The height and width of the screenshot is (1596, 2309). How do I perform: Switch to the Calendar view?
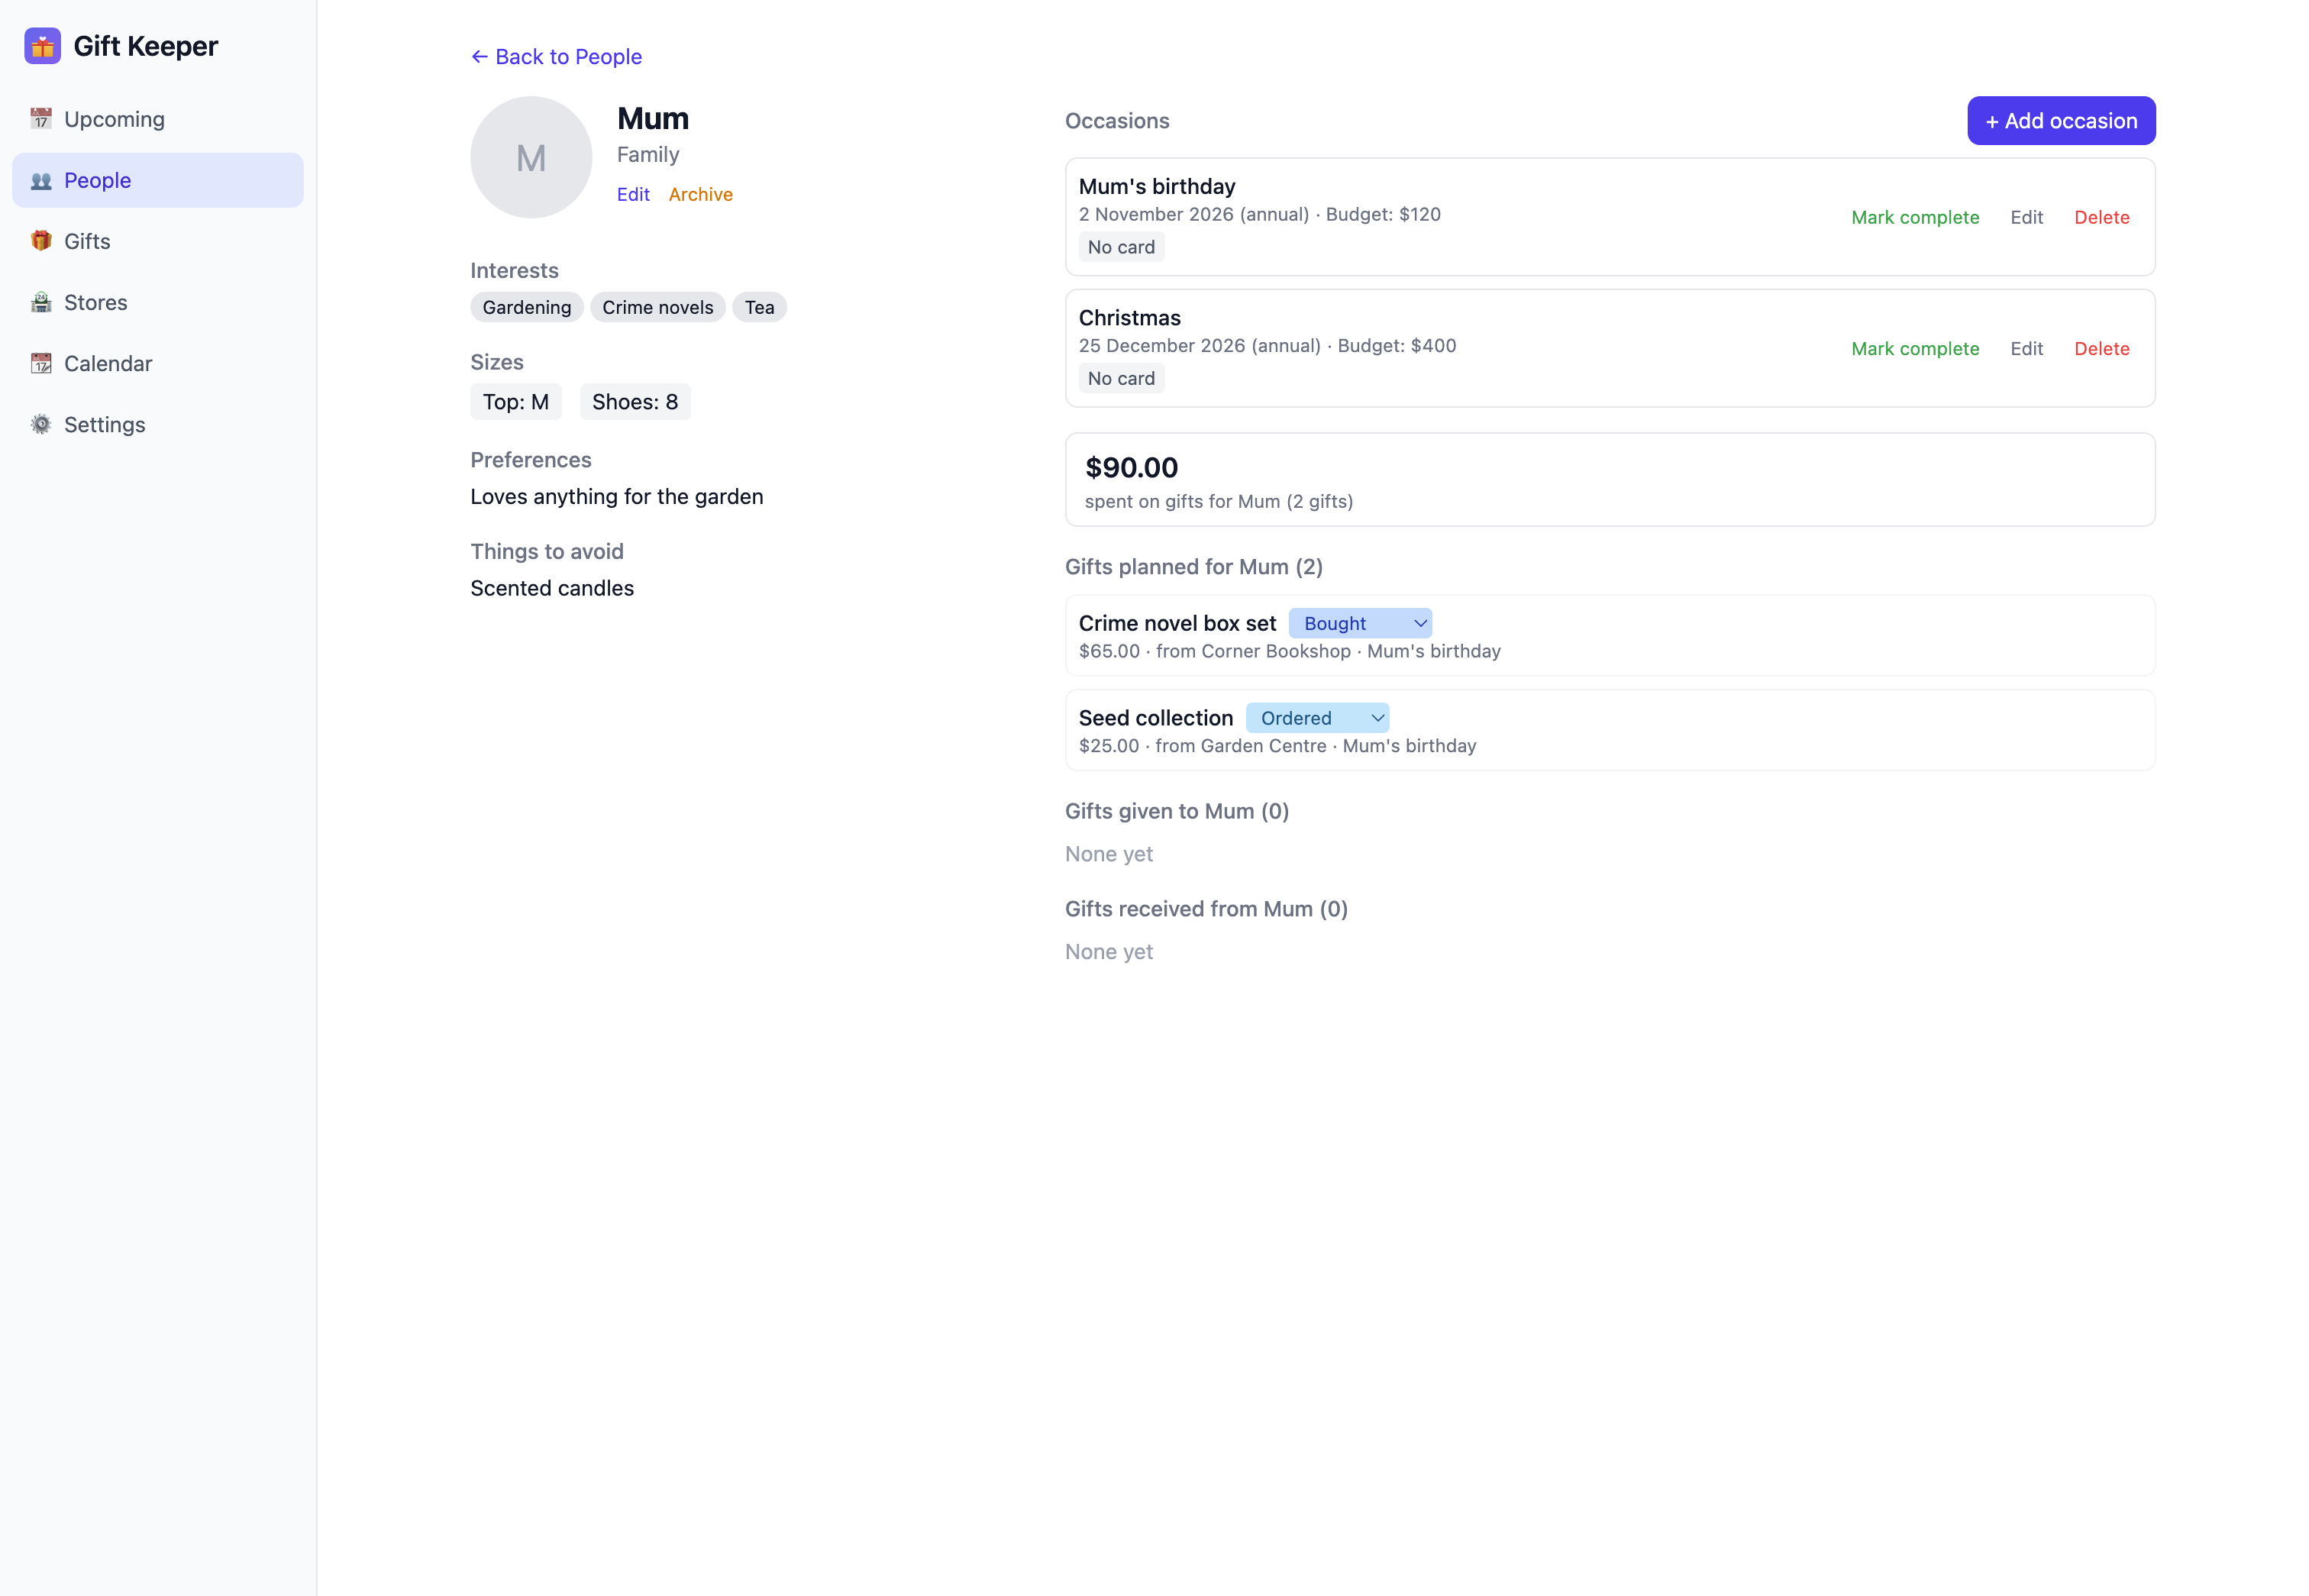pyautogui.click(x=158, y=363)
